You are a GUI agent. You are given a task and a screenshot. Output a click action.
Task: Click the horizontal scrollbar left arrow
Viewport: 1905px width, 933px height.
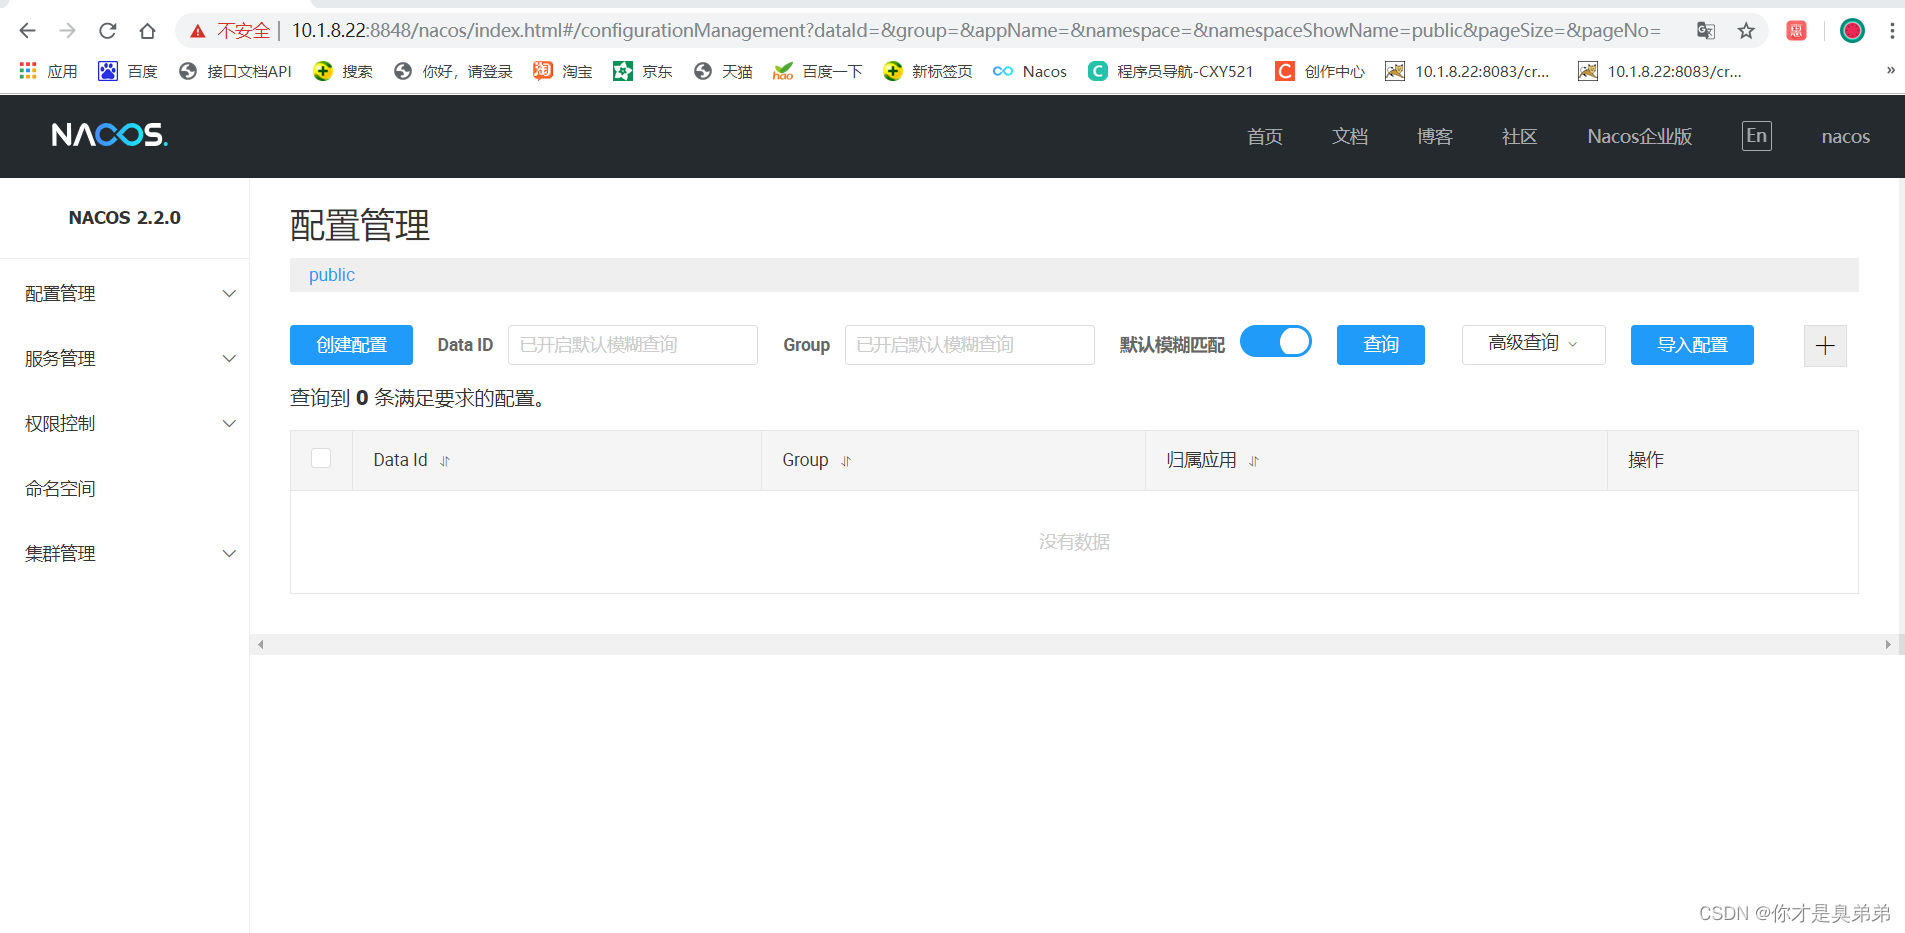pyautogui.click(x=261, y=645)
